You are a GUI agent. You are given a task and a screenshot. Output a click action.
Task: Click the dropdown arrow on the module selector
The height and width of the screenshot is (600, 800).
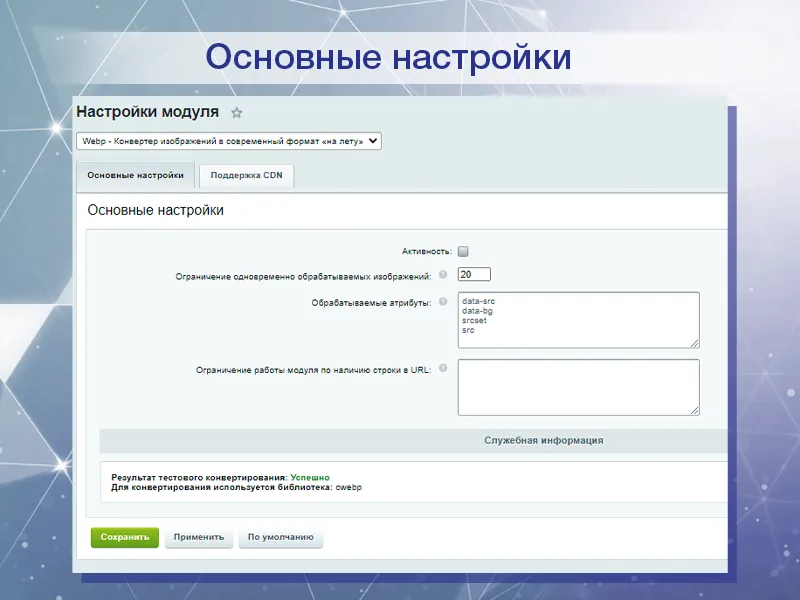[x=370, y=141]
